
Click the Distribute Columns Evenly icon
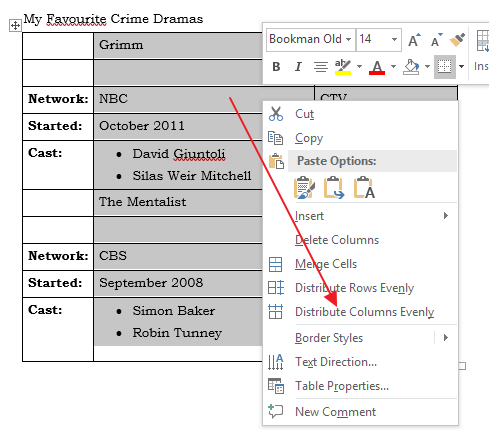pos(276,312)
